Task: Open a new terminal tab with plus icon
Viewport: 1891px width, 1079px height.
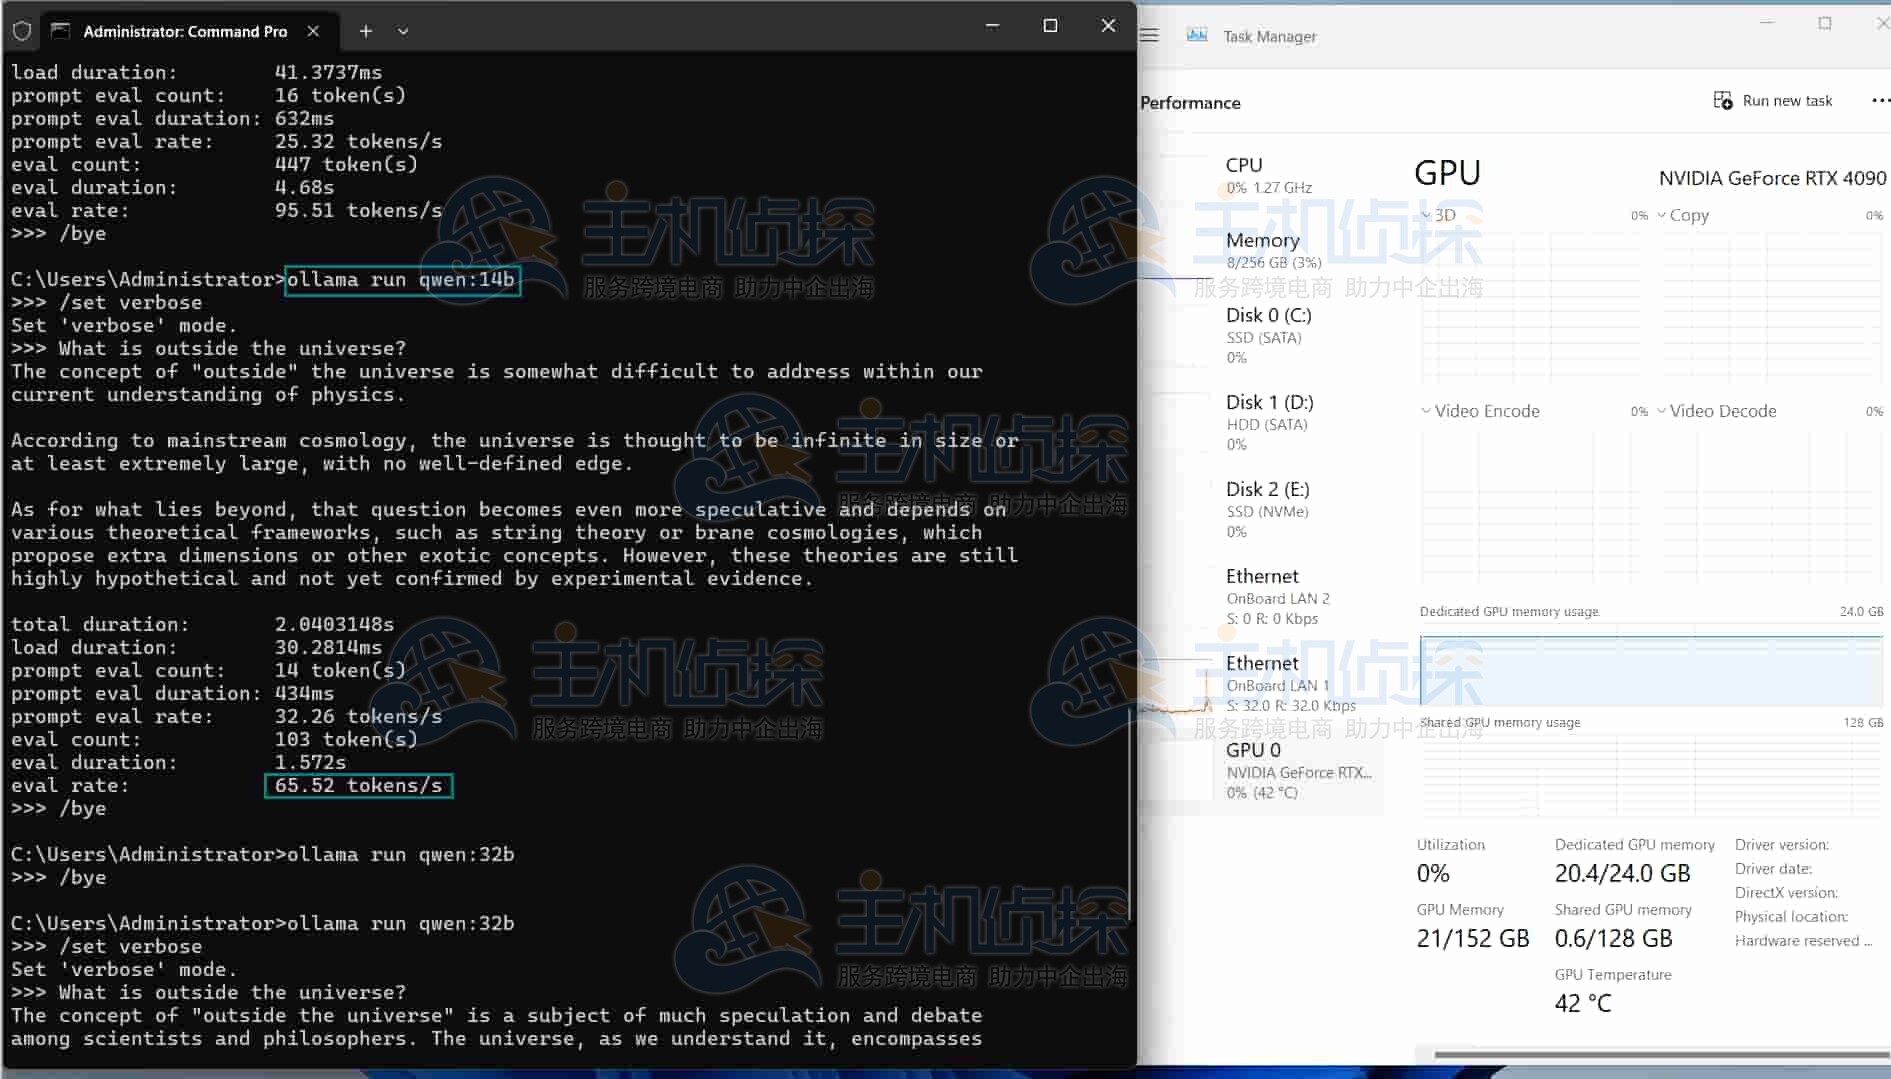Action: (x=366, y=31)
